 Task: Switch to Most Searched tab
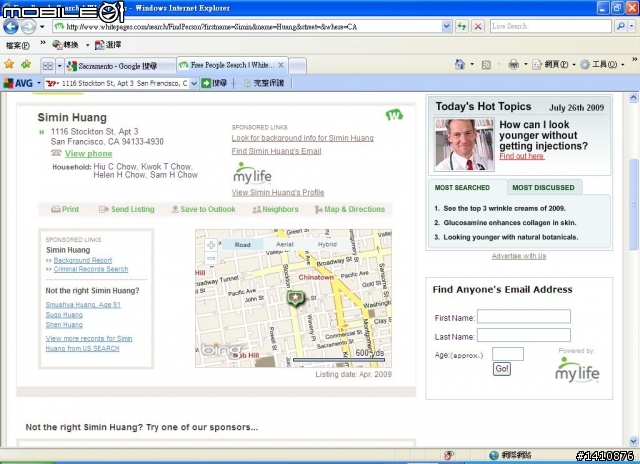(462, 188)
